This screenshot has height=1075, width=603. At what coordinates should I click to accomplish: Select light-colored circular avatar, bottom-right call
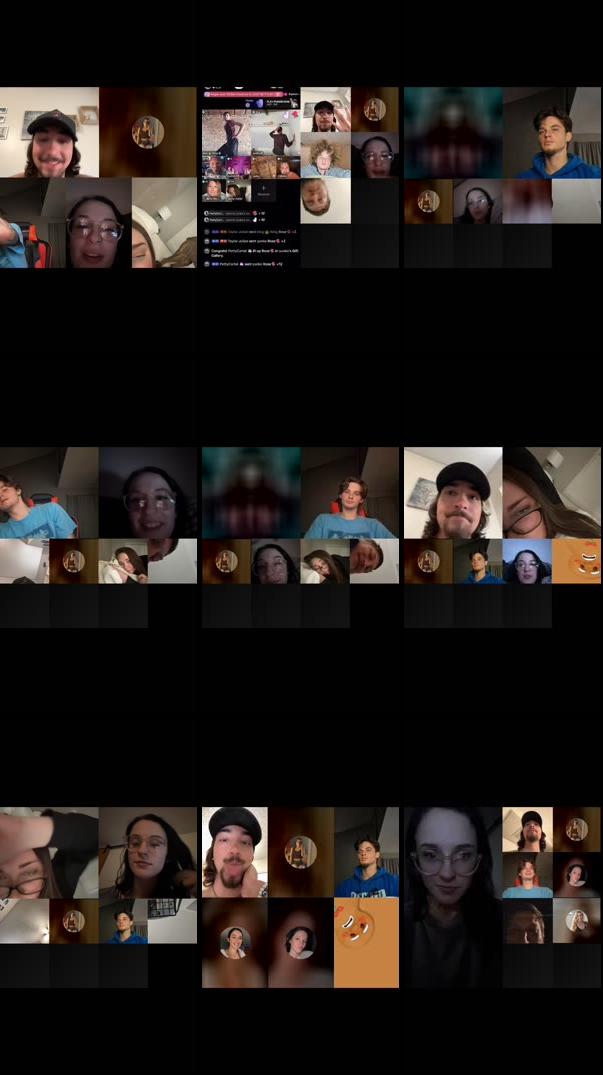(577, 920)
